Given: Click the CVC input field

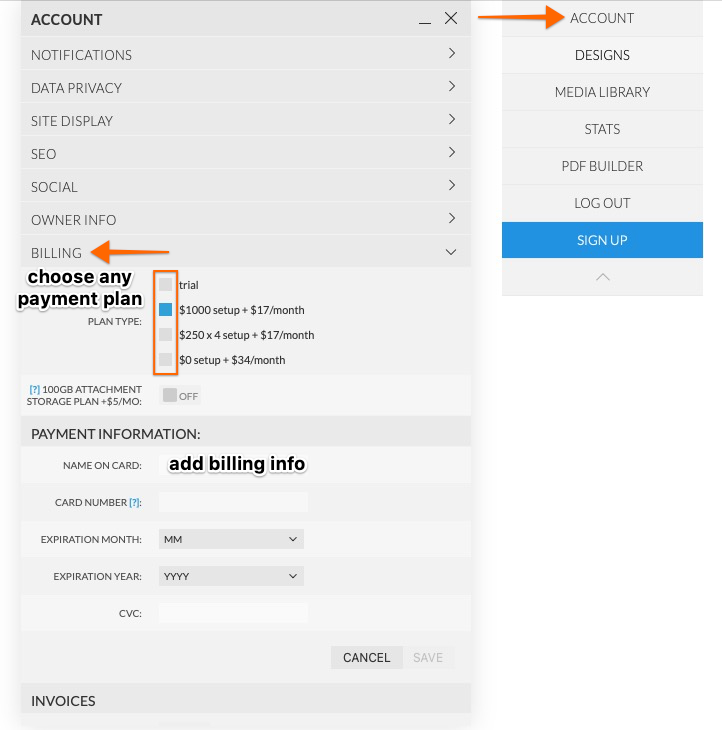Looking at the screenshot, I should pyautogui.click(x=233, y=613).
